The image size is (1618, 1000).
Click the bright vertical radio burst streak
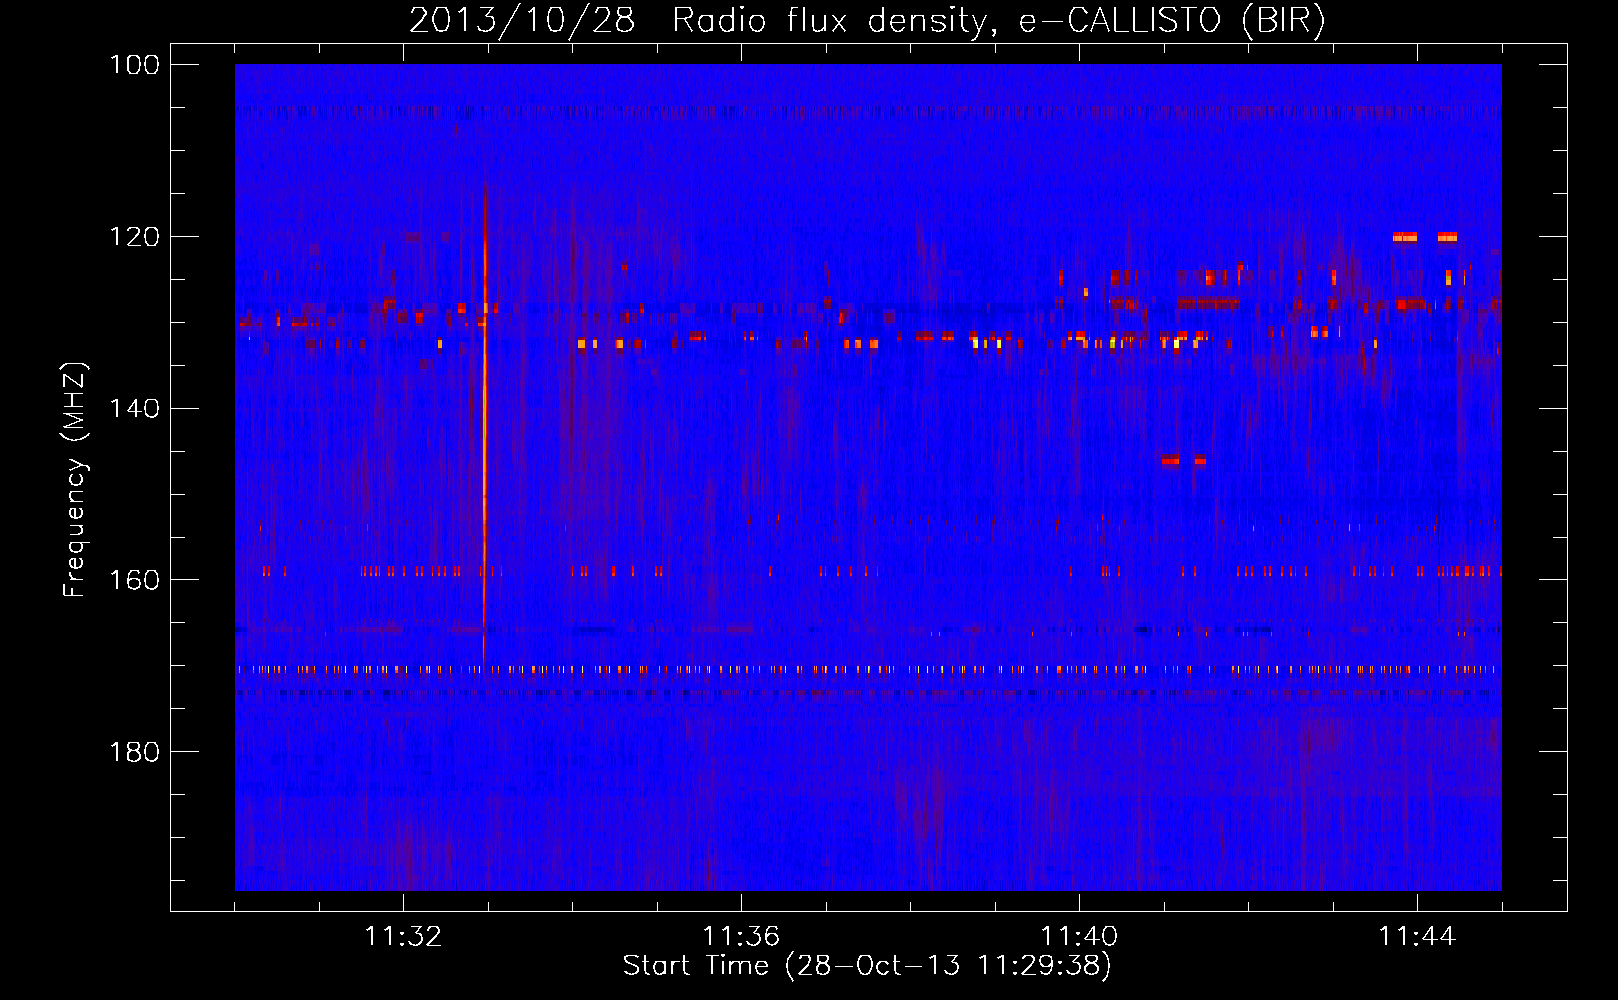484,420
